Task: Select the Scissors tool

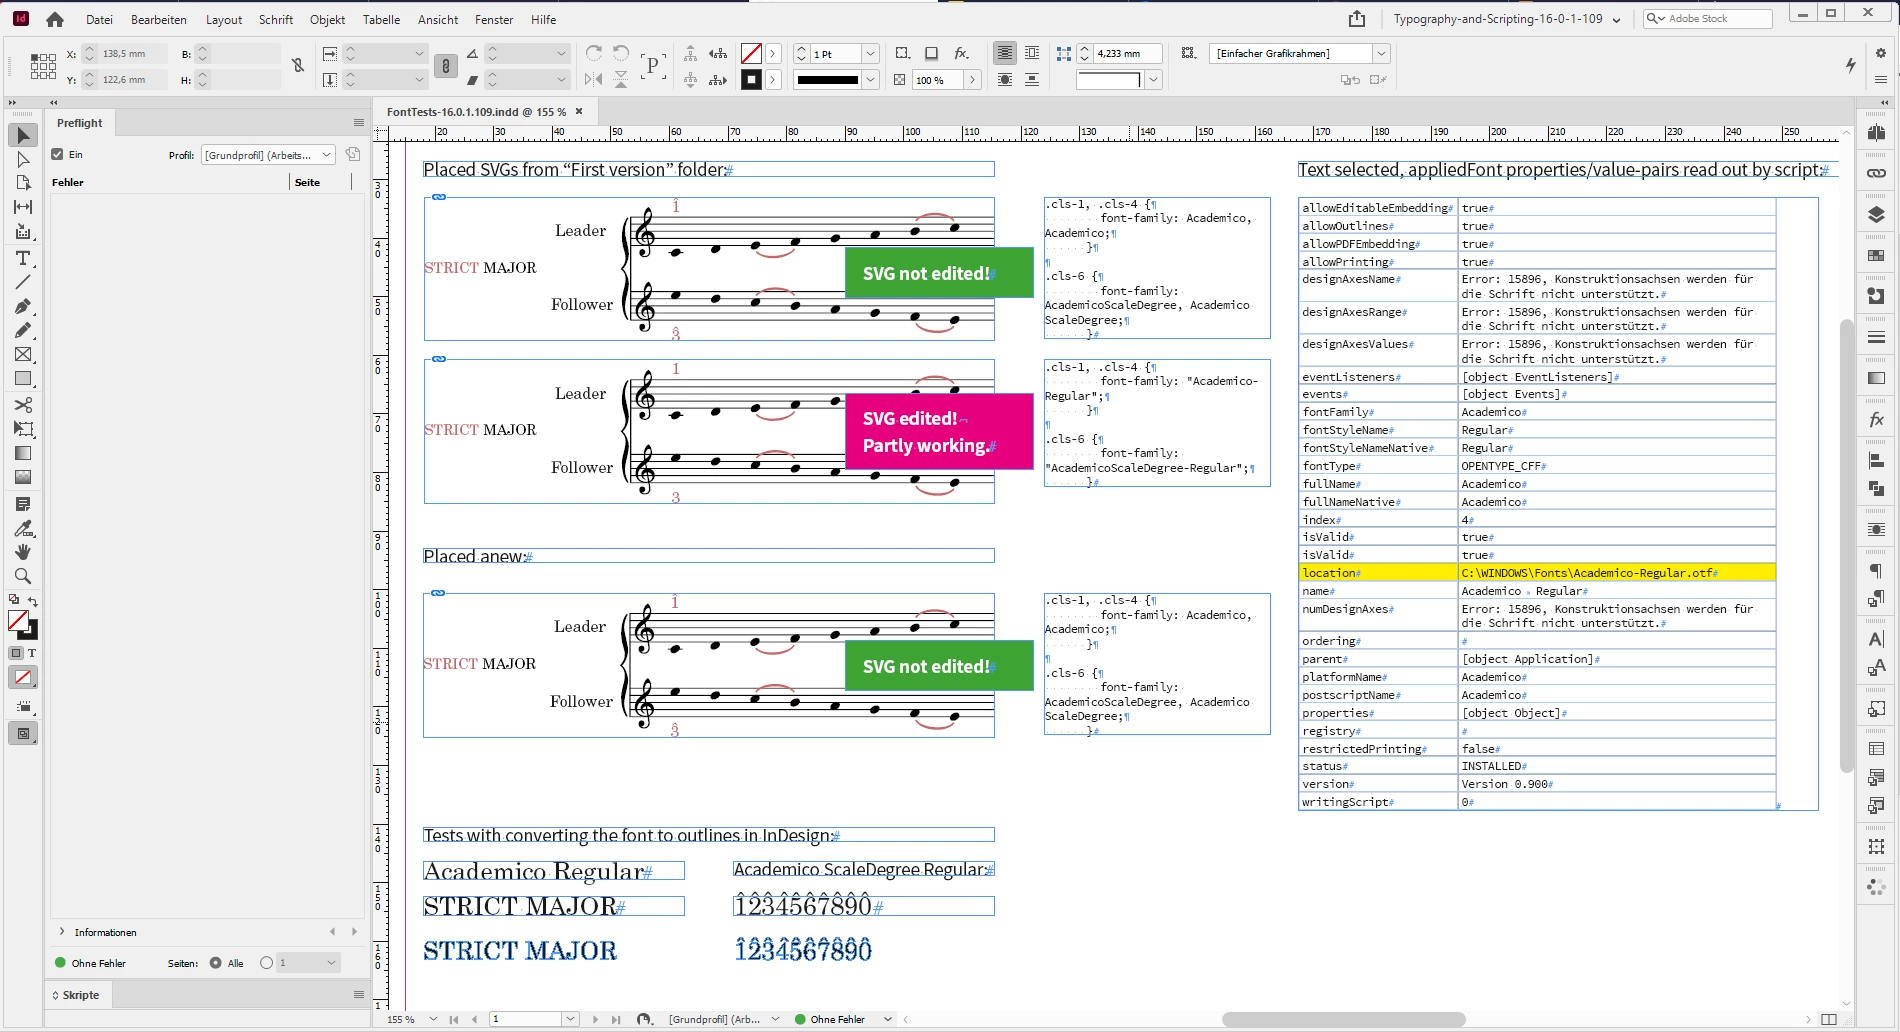Action: coord(23,405)
